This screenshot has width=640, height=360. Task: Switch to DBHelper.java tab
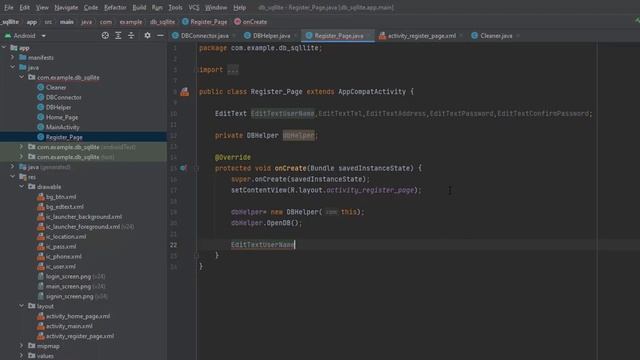(271, 36)
